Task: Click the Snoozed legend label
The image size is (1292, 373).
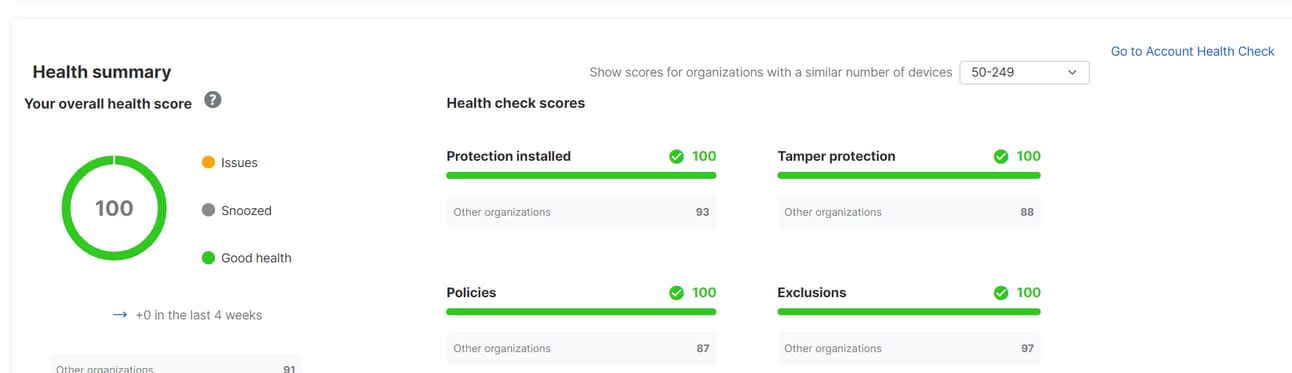Action: pos(246,211)
